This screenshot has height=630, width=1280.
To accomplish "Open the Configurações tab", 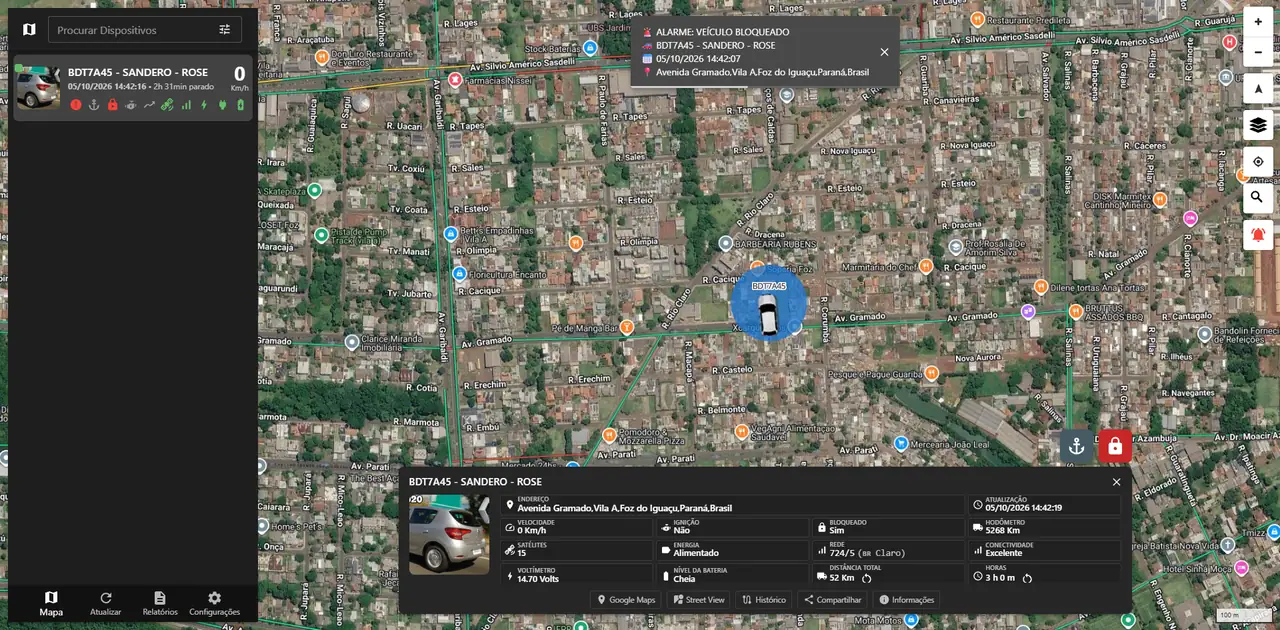I will (x=215, y=603).
